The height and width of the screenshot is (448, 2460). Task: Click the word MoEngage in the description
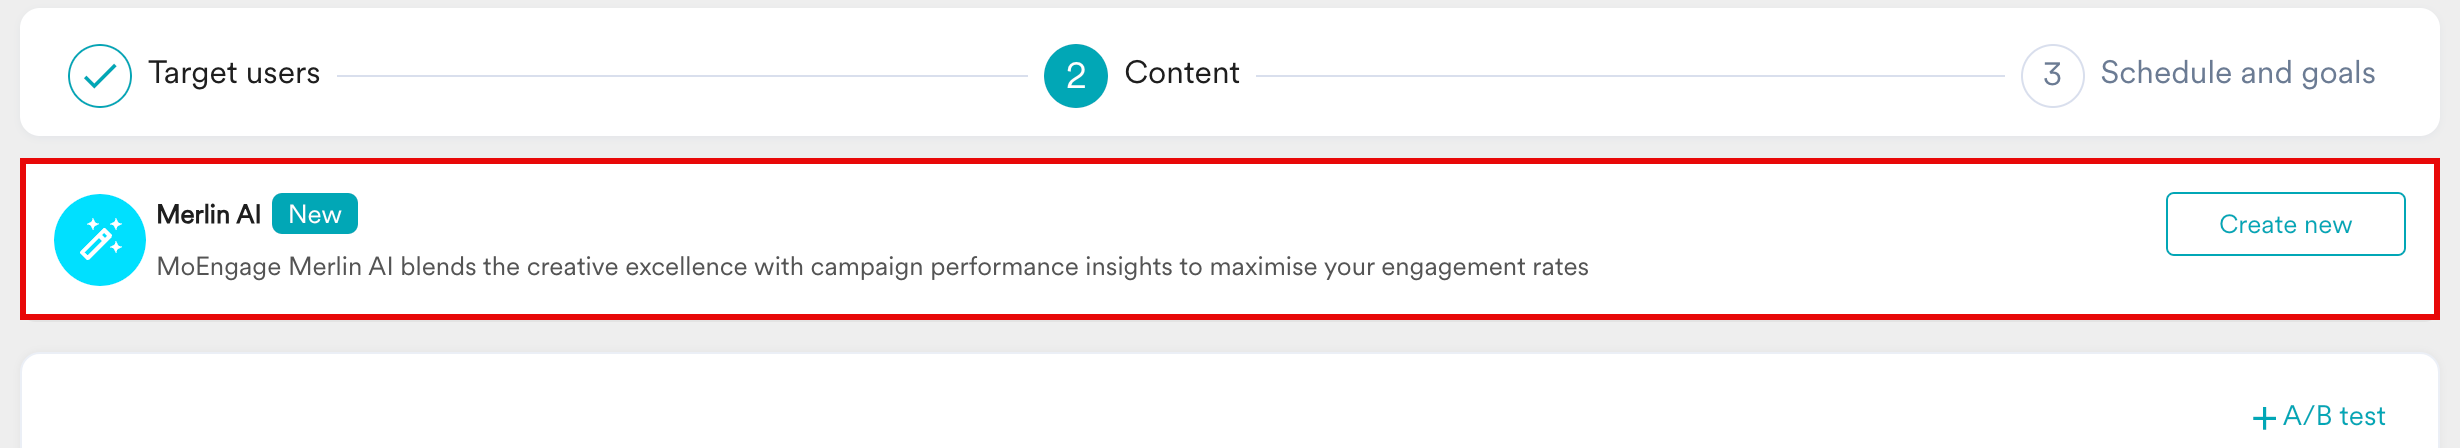point(219,267)
